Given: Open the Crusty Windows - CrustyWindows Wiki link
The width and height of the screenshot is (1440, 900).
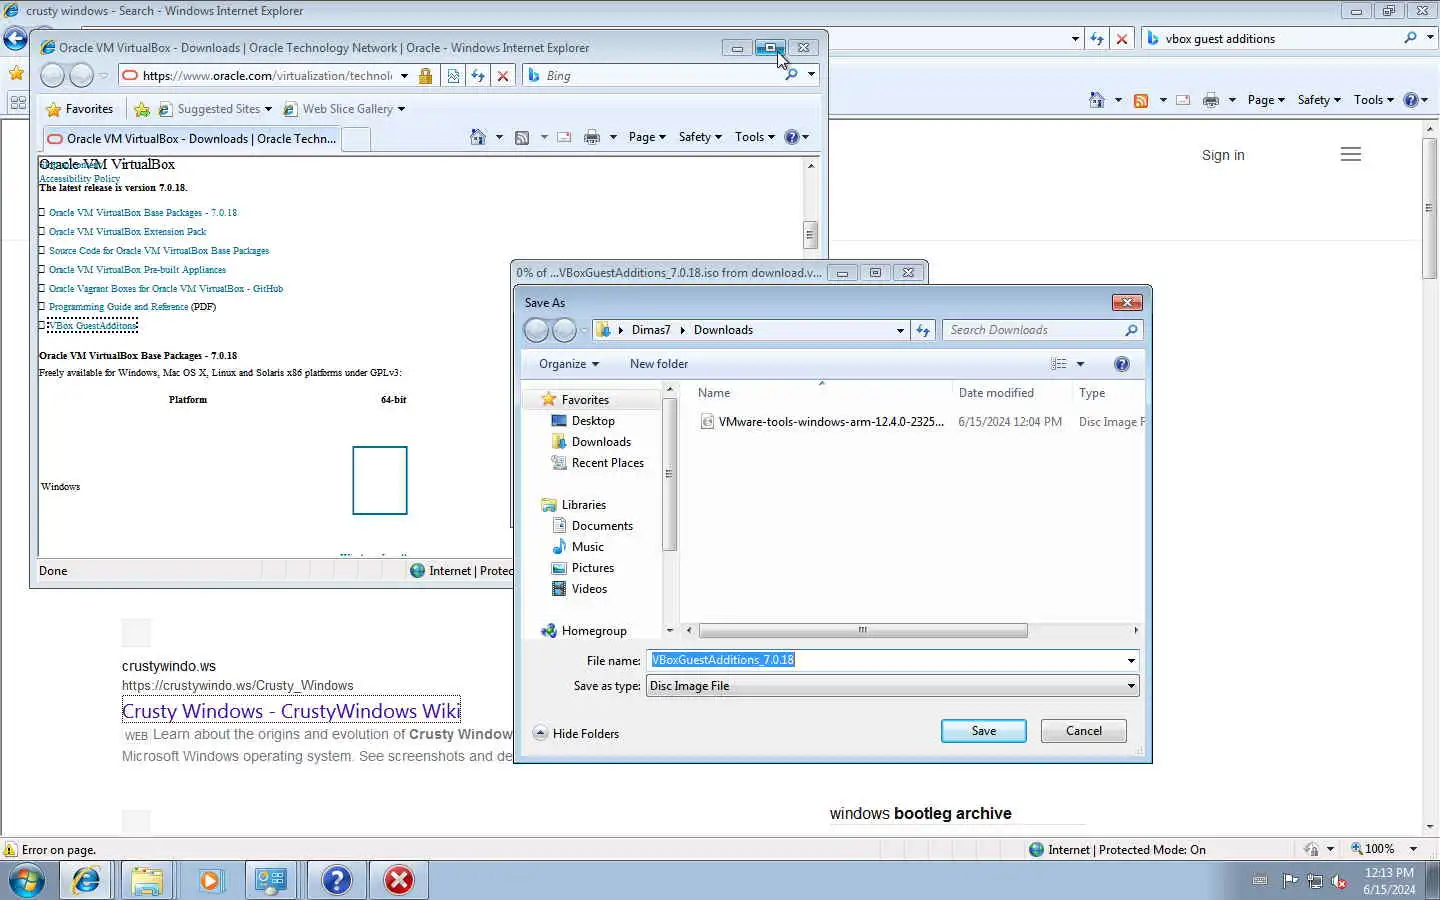Looking at the screenshot, I should pos(291,711).
